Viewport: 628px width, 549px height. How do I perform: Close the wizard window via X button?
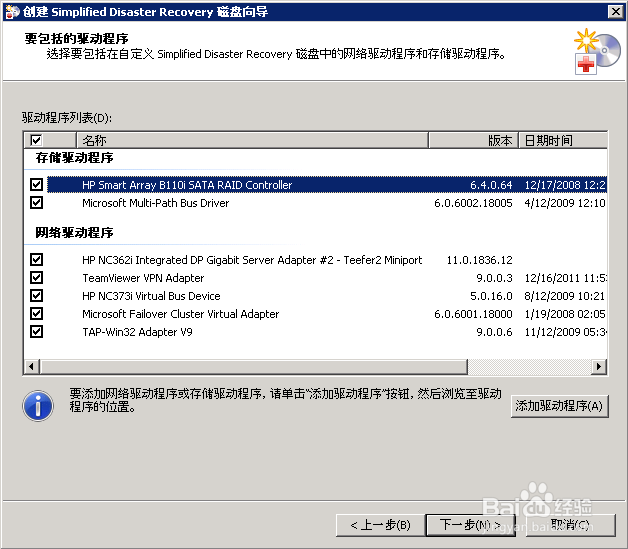[x=616, y=12]
